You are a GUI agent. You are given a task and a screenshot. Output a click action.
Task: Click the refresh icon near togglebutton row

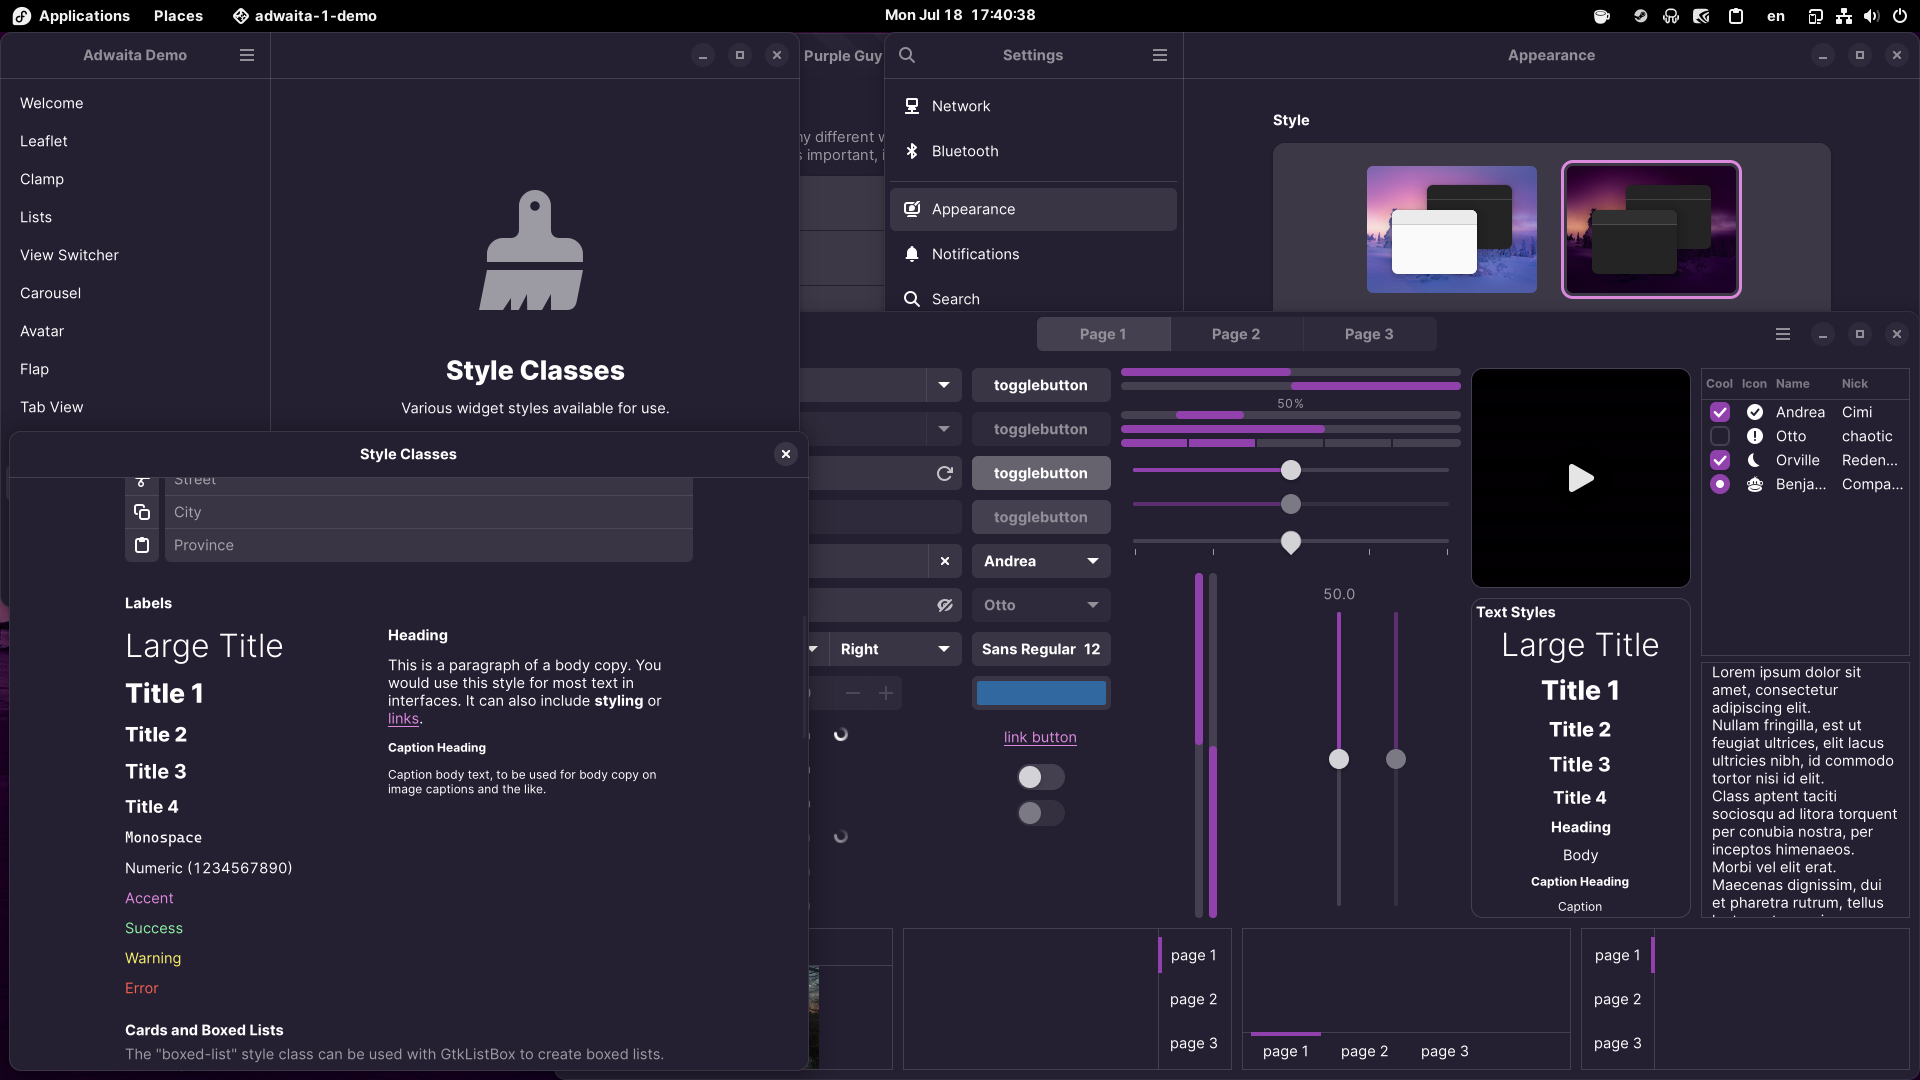(x=945, y=472)
